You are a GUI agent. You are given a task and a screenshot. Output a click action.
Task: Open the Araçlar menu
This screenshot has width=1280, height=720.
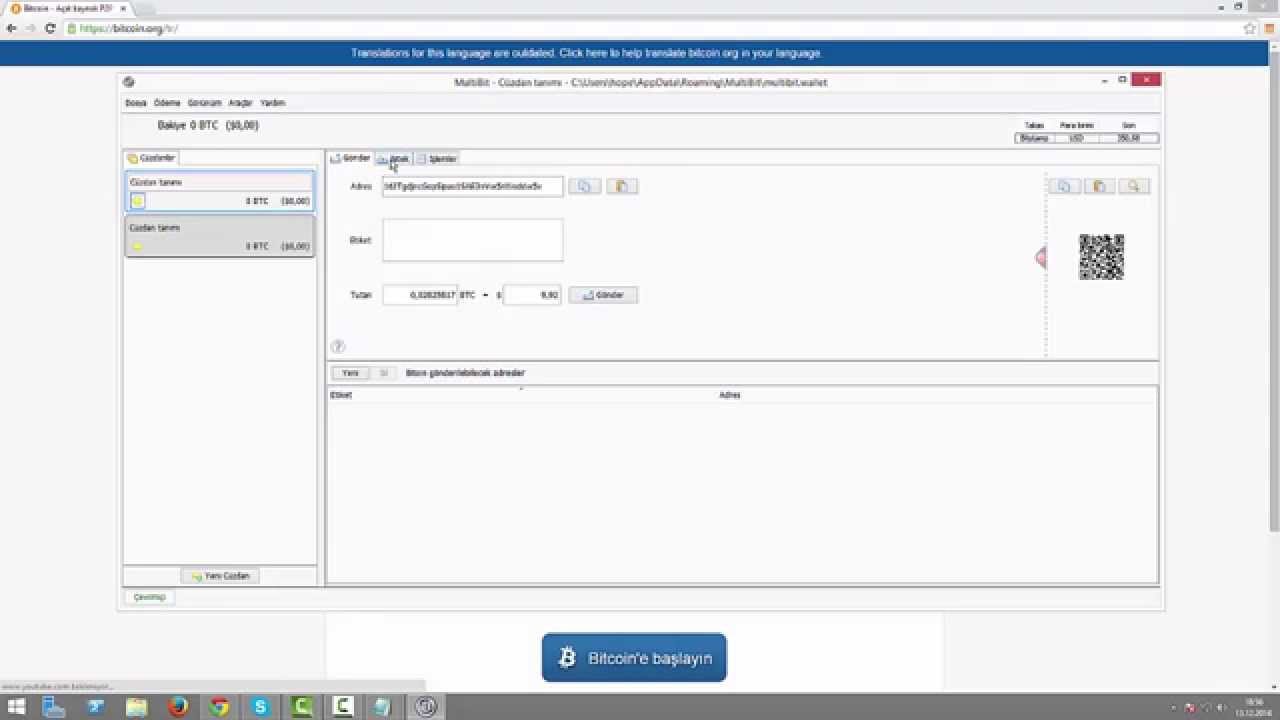240,103
